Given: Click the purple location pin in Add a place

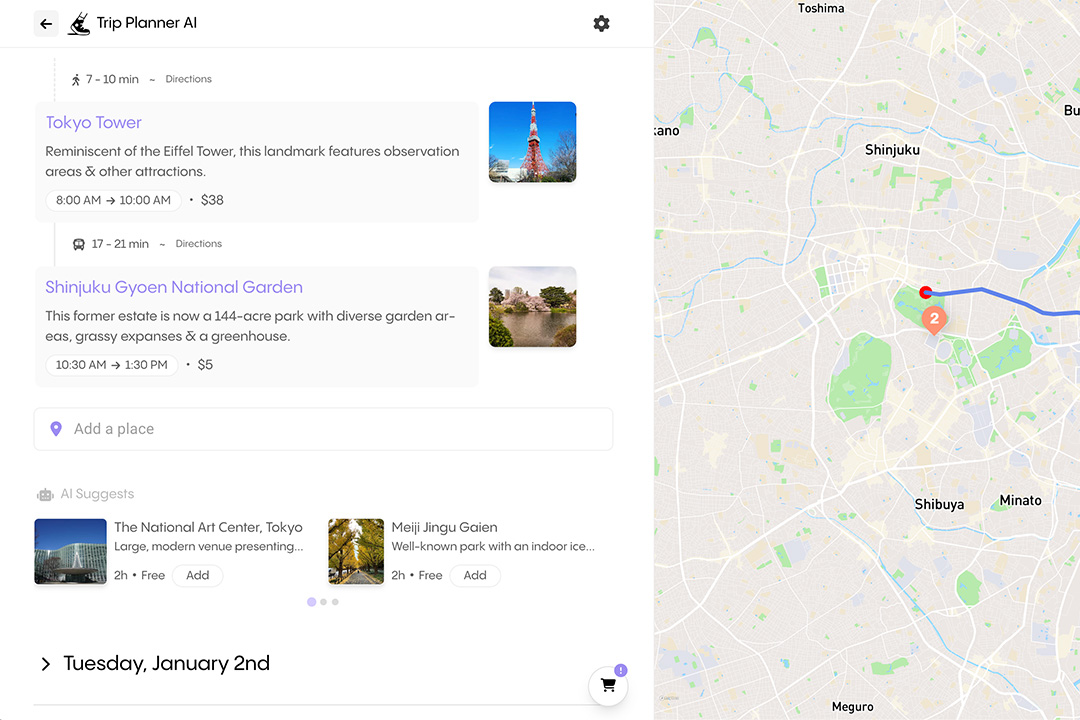Looking at the screenshot, I should 56,429.
